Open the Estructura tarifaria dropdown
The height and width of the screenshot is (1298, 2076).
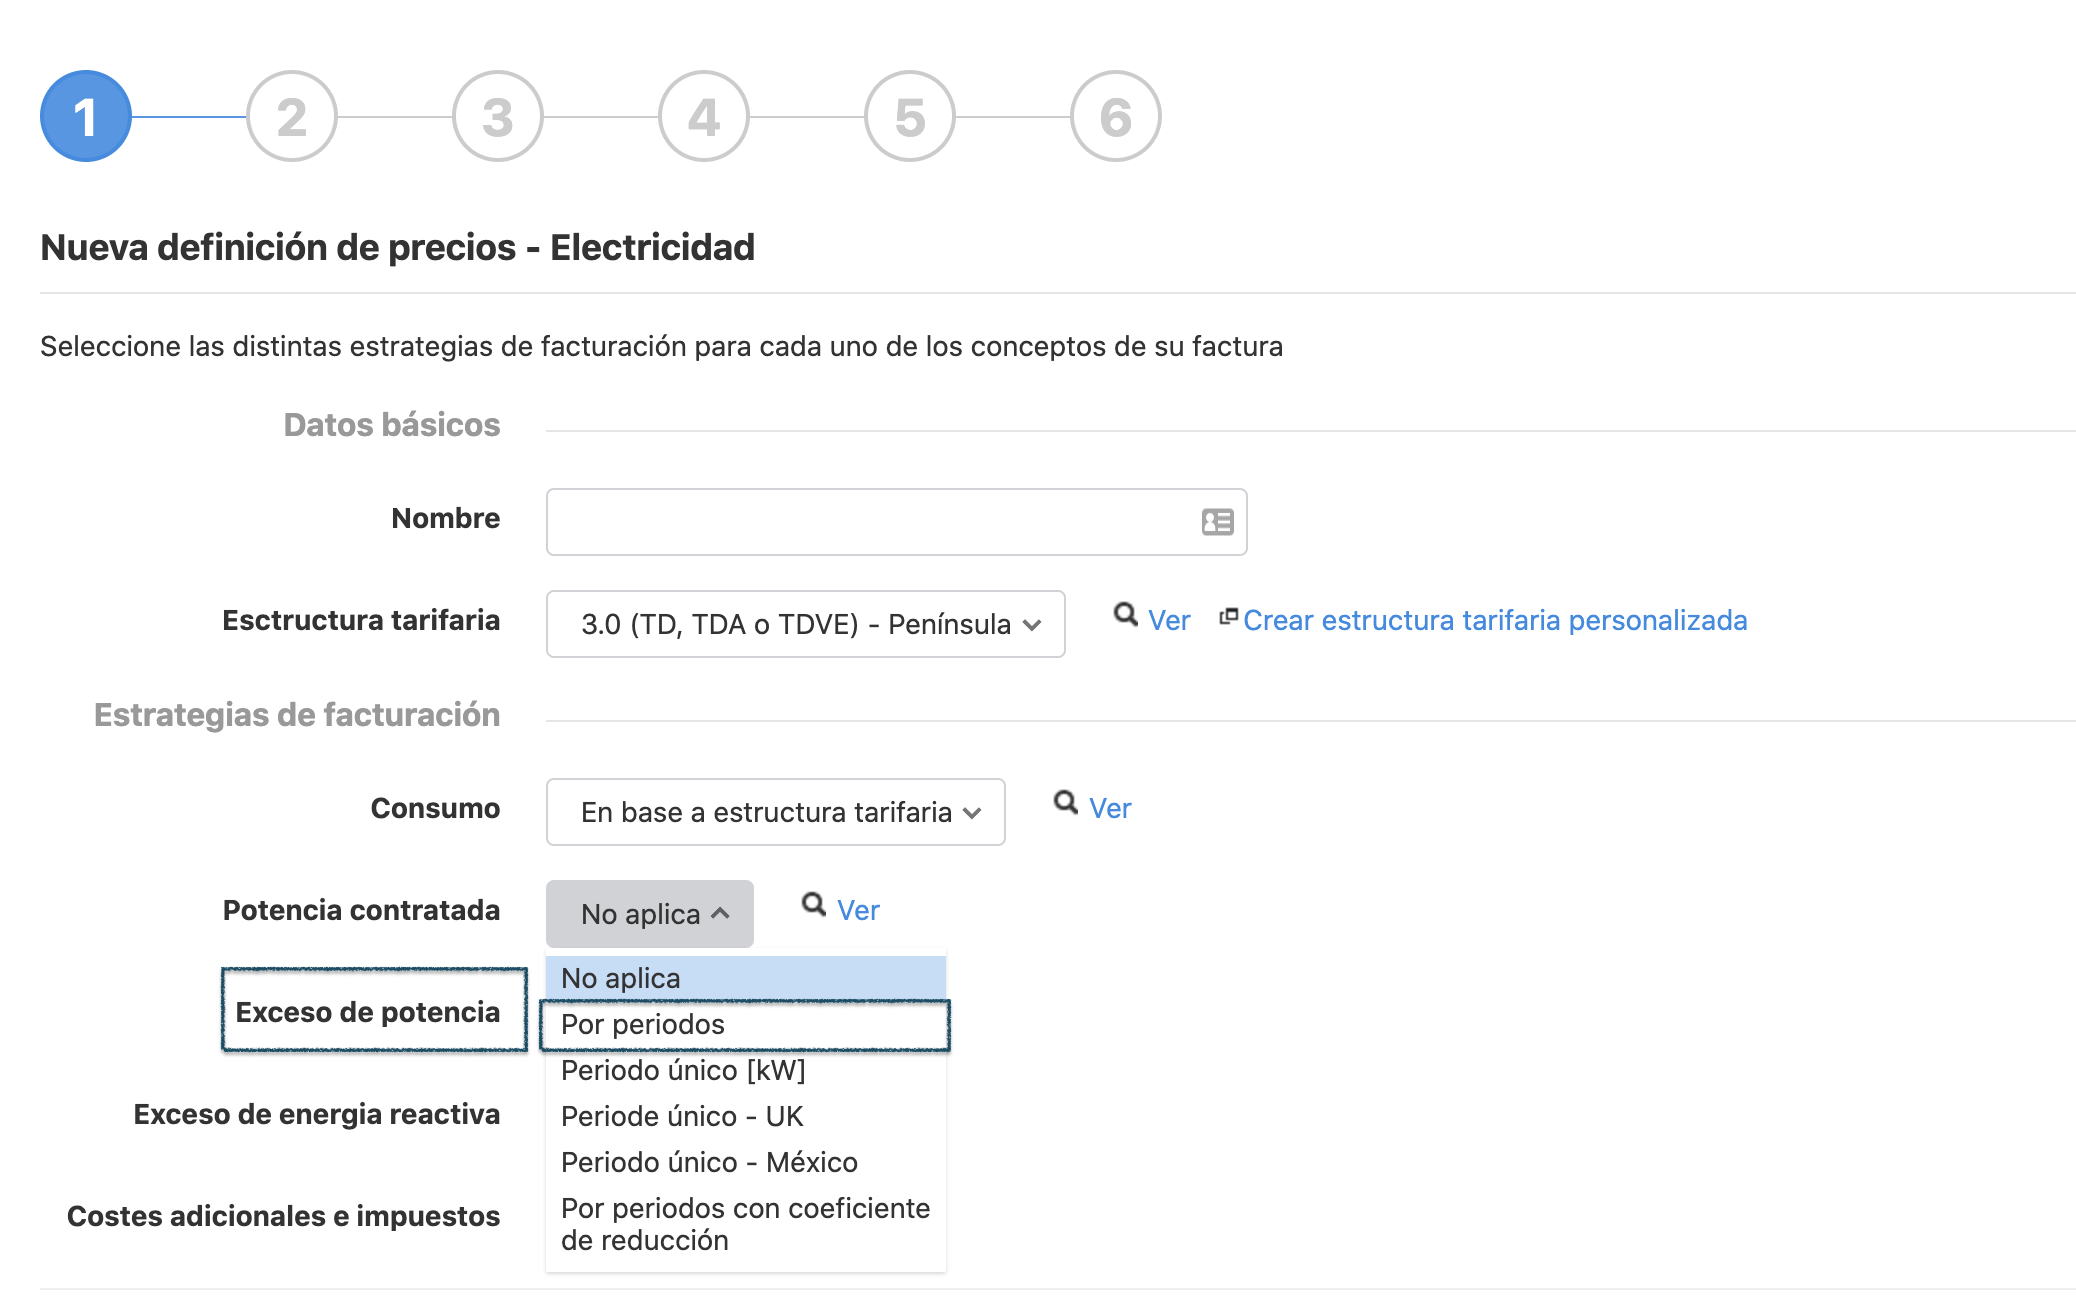point(805,624)
